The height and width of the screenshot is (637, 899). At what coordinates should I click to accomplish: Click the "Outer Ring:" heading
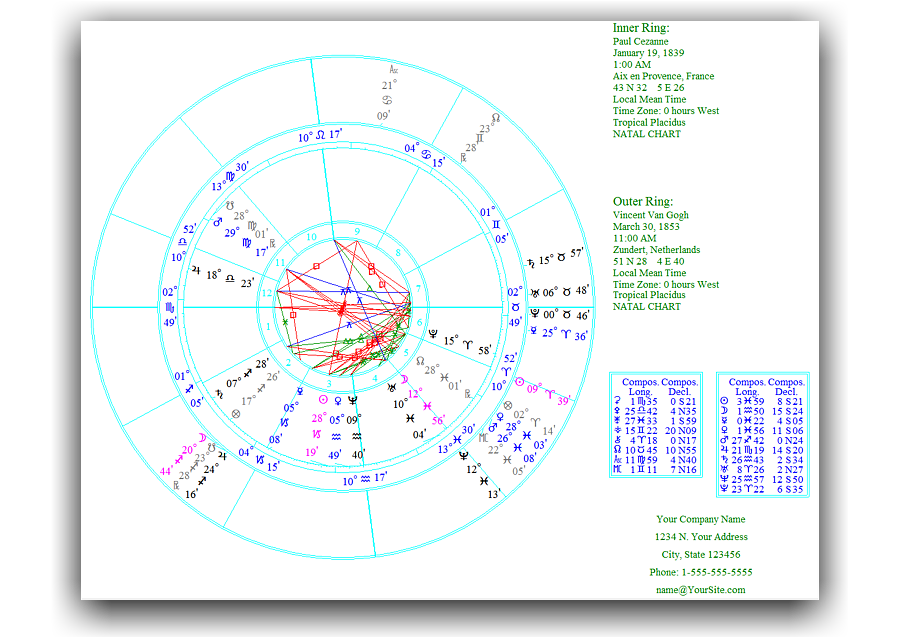pos(643,201)
